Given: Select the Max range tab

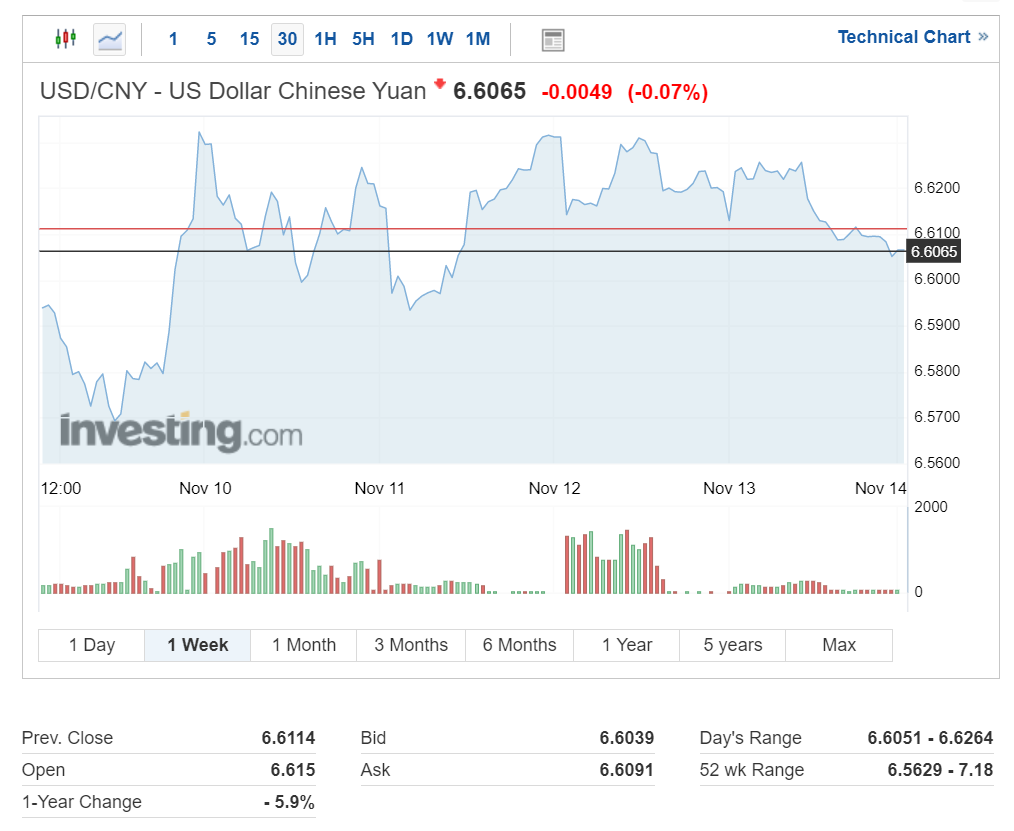Looking at the screenshot, I should (x=839, y=645).
